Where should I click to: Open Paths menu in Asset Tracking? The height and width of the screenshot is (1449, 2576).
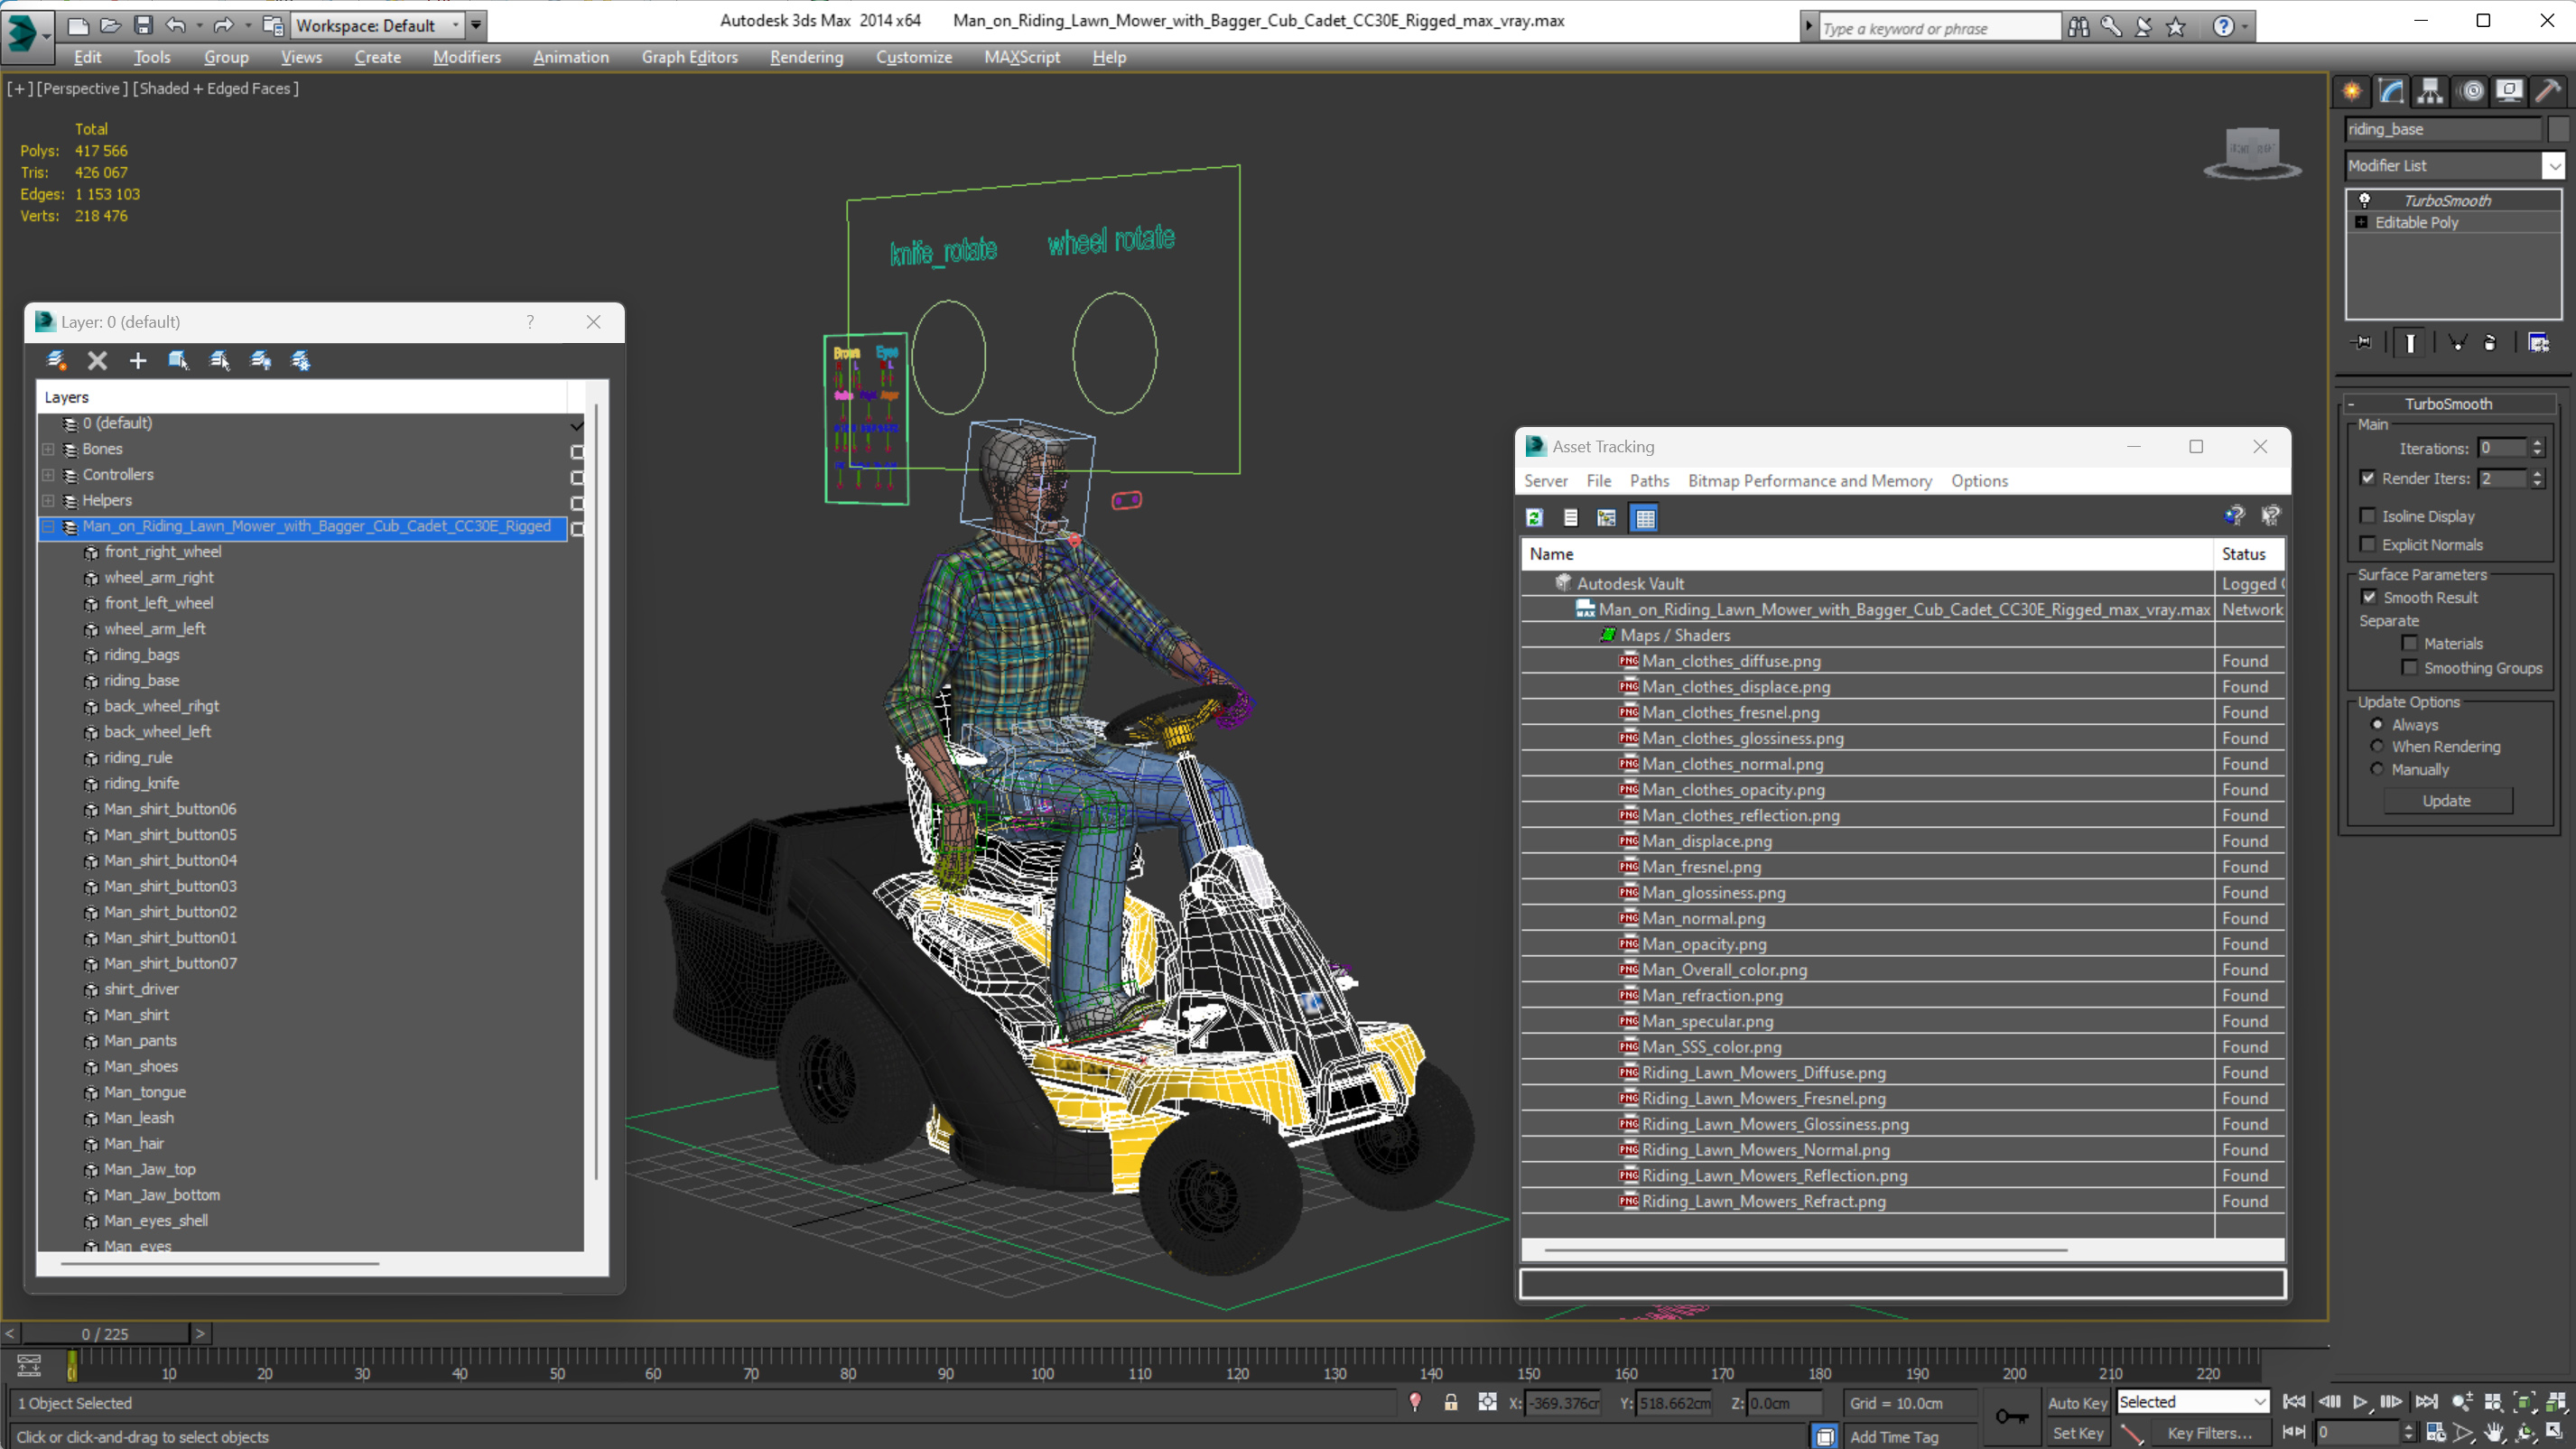tap(1649, 481)
